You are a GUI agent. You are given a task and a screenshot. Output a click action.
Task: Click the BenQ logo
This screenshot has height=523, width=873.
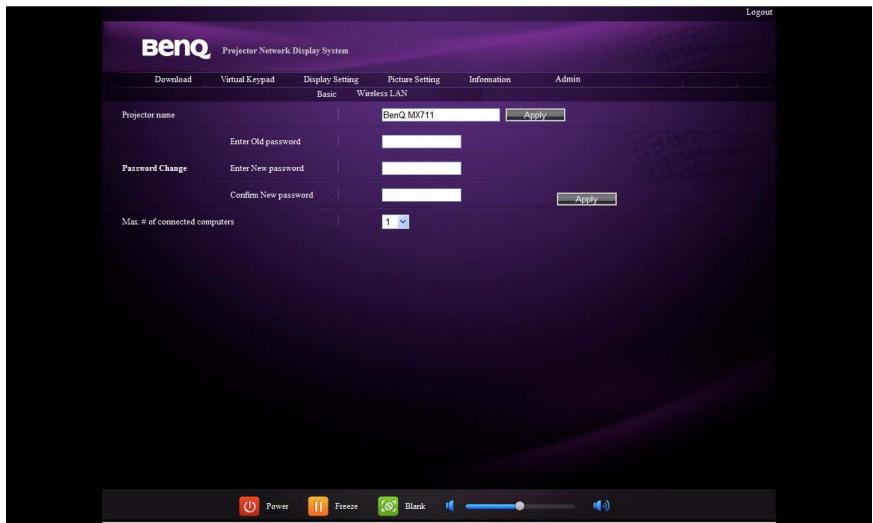176,48
